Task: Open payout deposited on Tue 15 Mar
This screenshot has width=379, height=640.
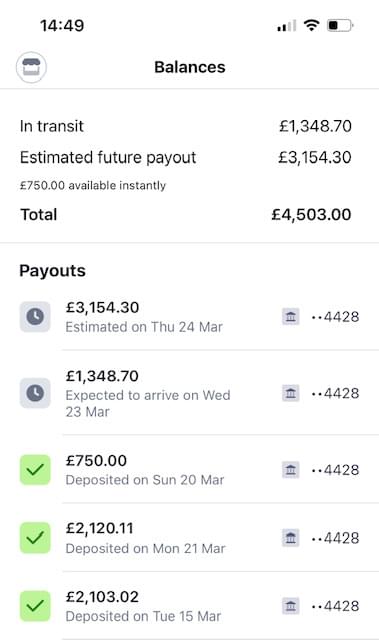Action: [189, 606]
